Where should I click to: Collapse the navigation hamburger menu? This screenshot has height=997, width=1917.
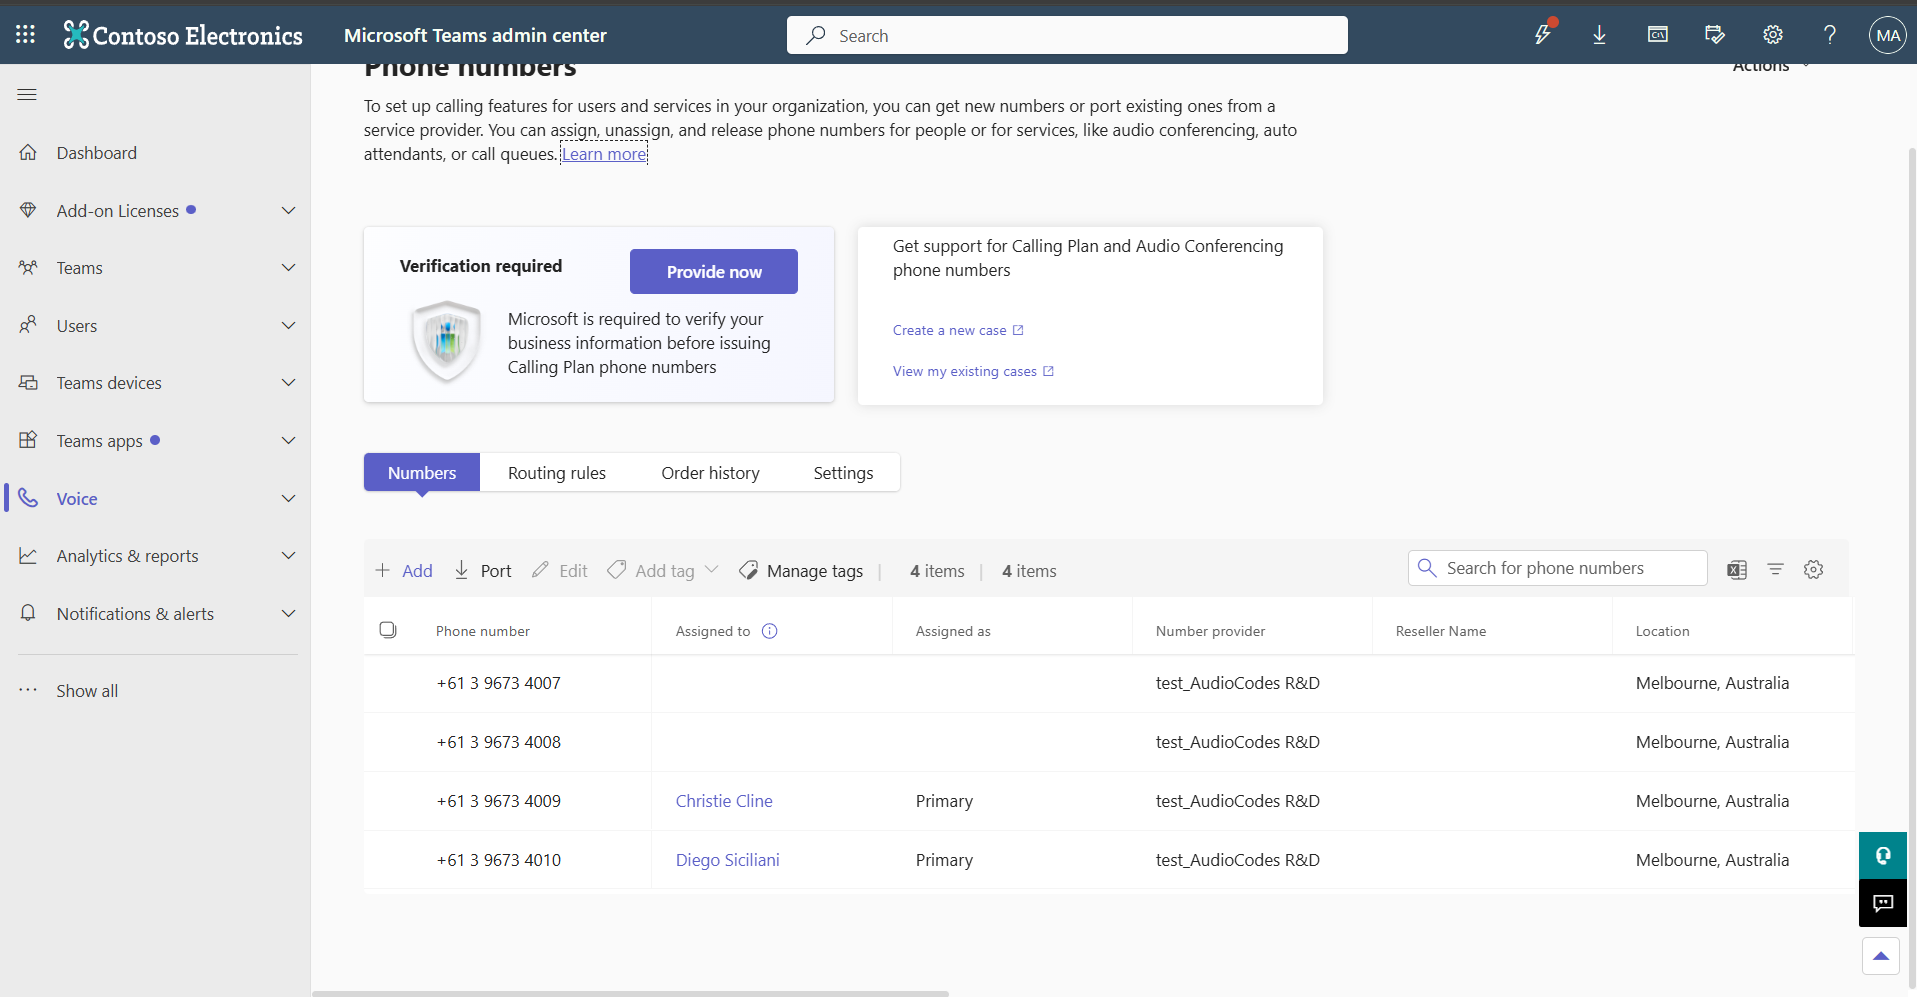click(27, 95)
